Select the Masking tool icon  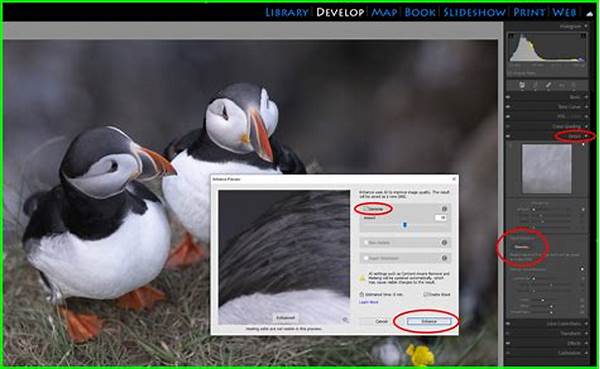pyautogui.click(x=574, y=85)
